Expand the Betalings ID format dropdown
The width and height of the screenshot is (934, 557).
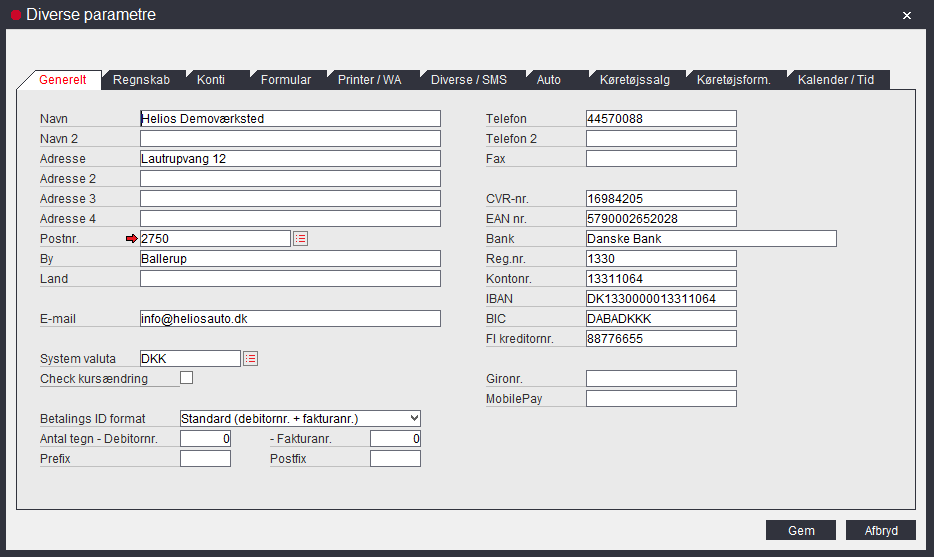(x=414, y=418)
